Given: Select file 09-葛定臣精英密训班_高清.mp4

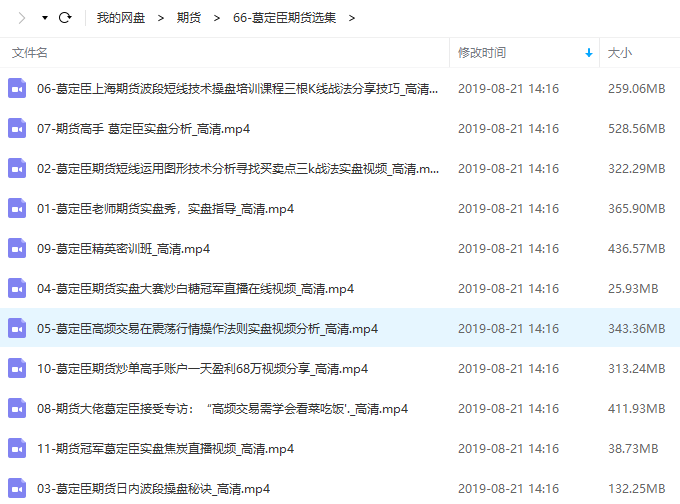Looking at the screenshot, I should click(124, 249).
